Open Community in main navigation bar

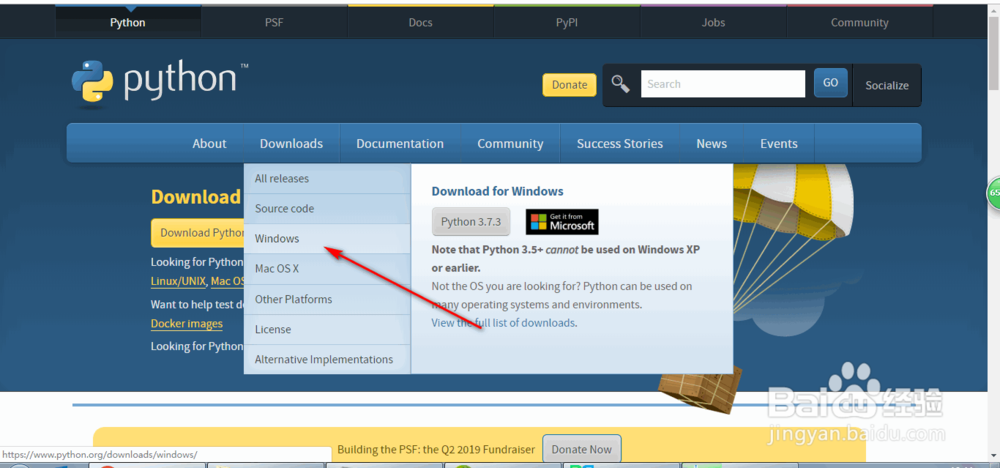tap(510, 143)
